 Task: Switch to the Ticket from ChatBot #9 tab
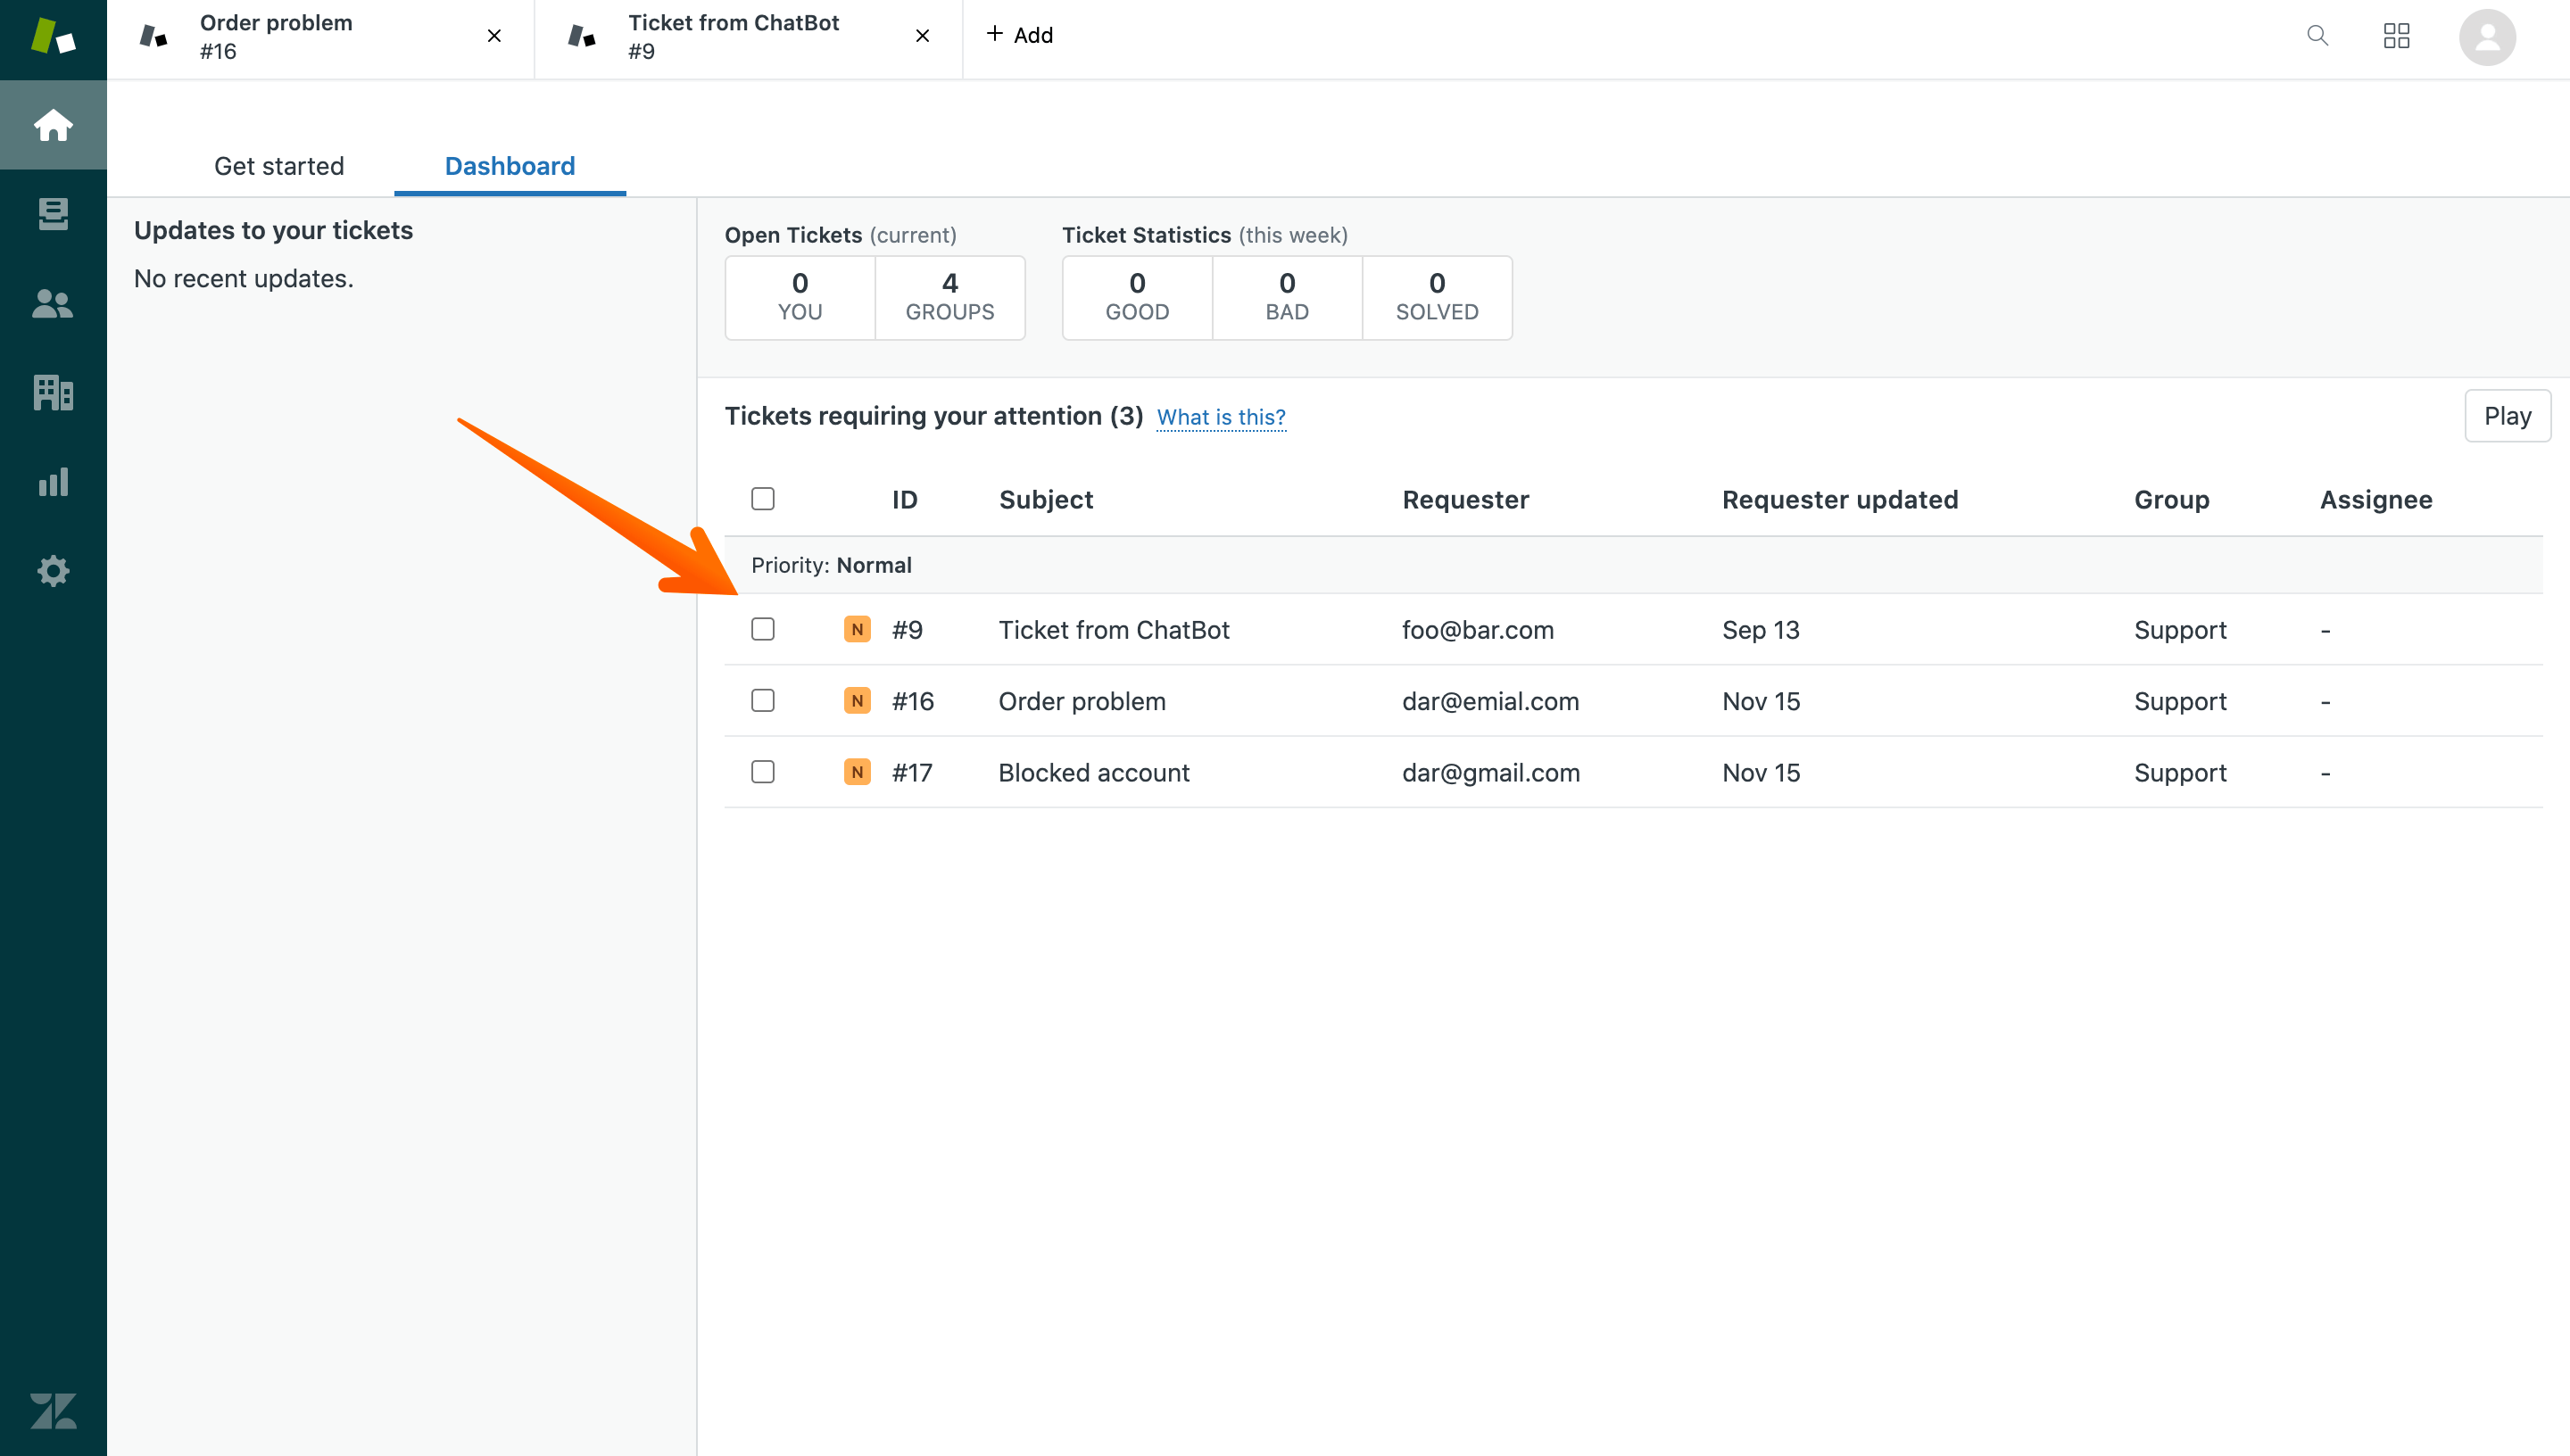coord(748,38)
